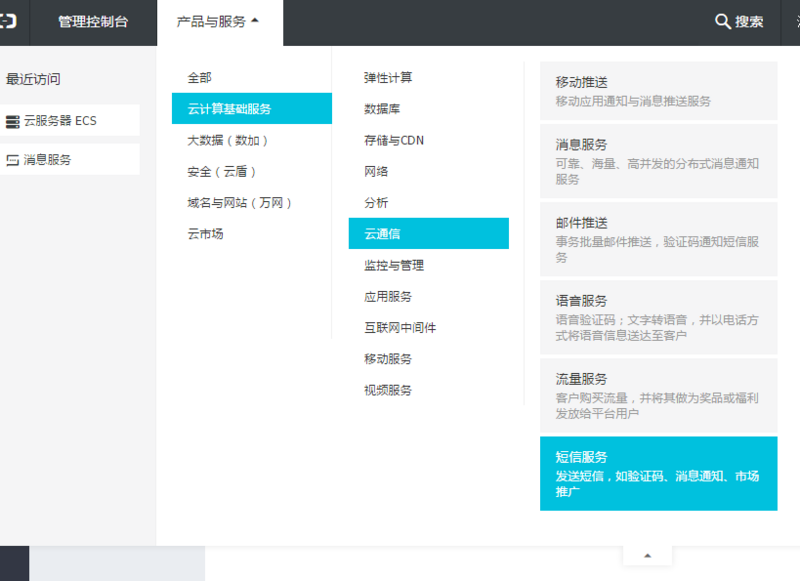
Task: Select 域名与网站（万网）category
Action: pyautogui.click(x=252, y=203)
